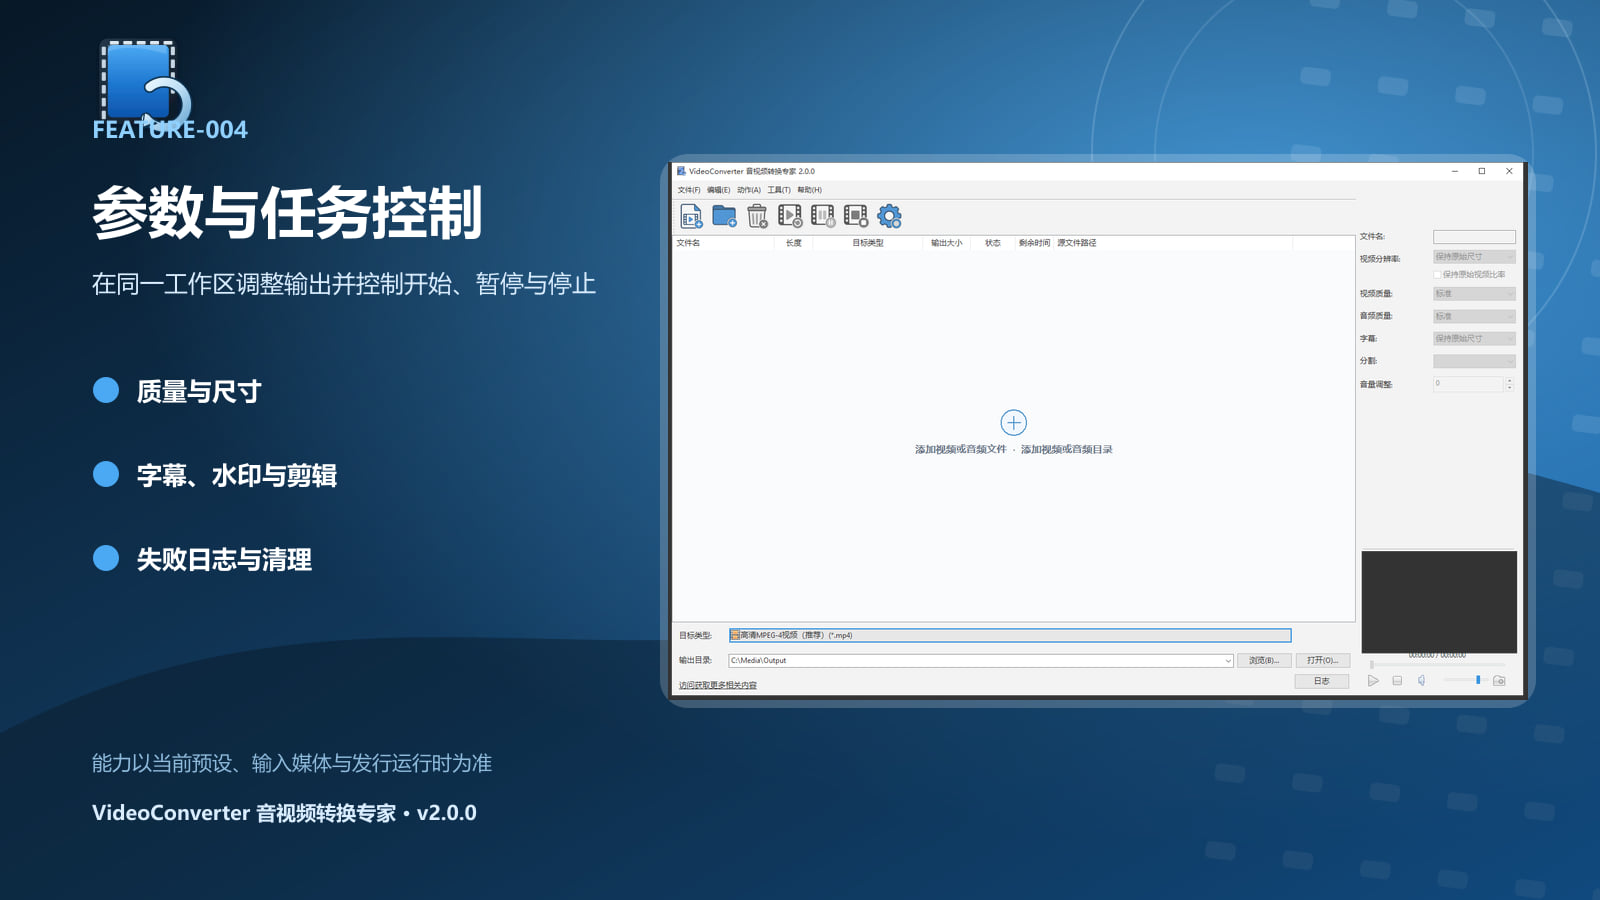
Task: Click 添加视频或音频目录 link
Action: tap(1067, 450)
